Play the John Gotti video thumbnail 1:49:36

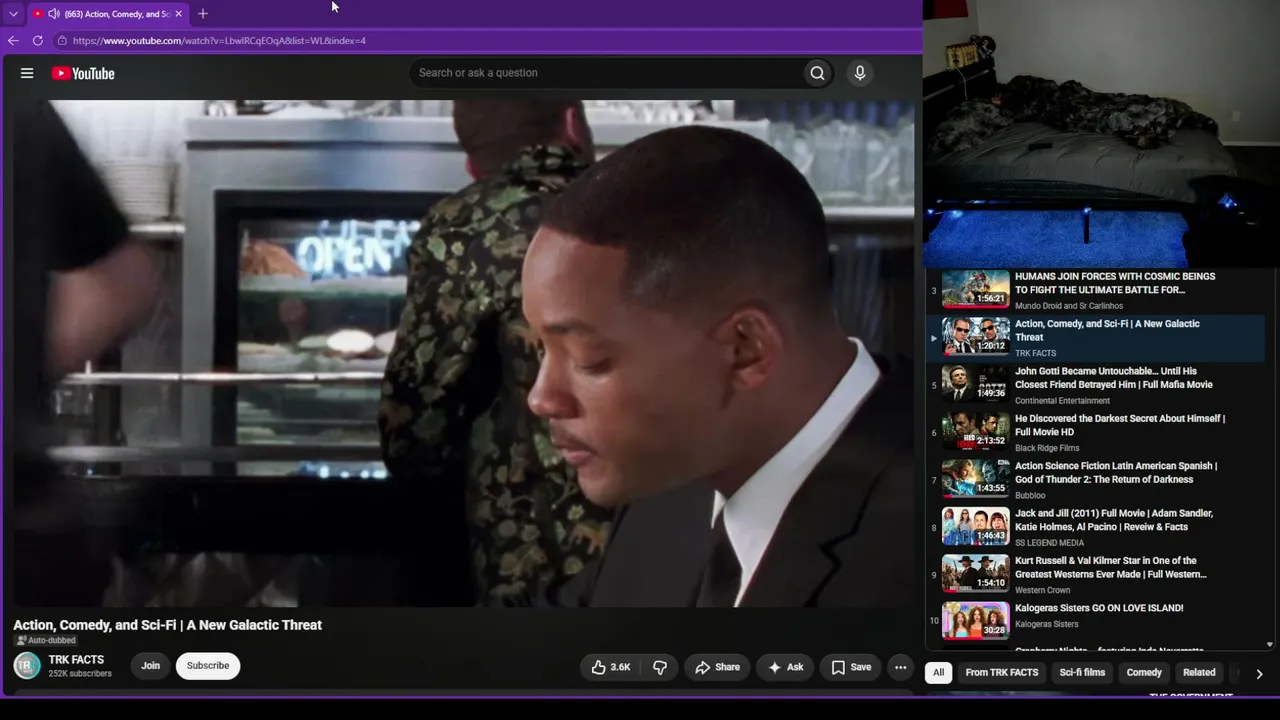click(976, 384)
